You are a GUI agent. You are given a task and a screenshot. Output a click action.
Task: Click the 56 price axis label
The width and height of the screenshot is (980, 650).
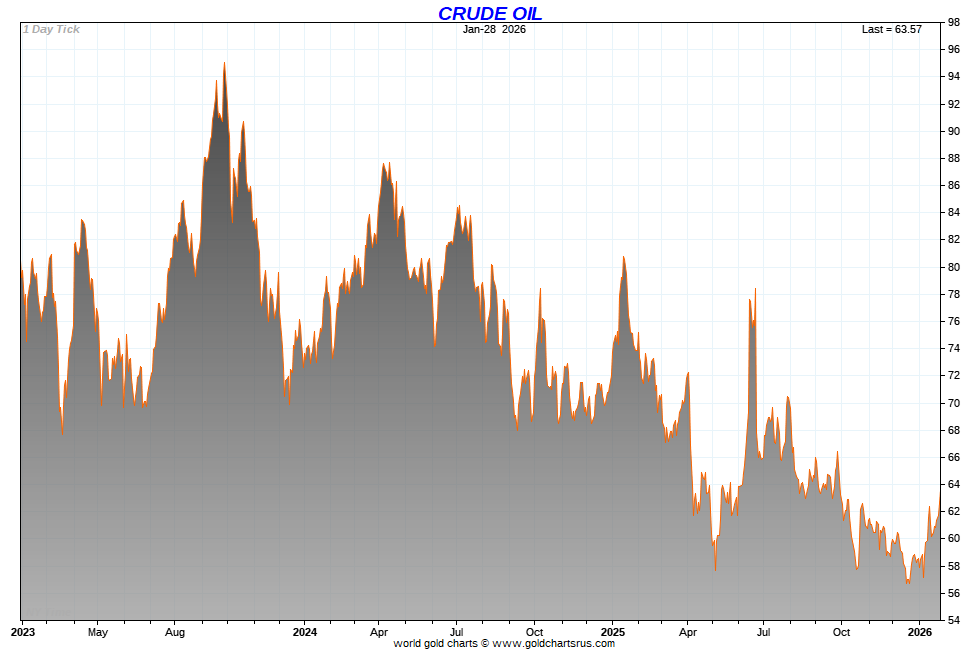coord(954,593)
